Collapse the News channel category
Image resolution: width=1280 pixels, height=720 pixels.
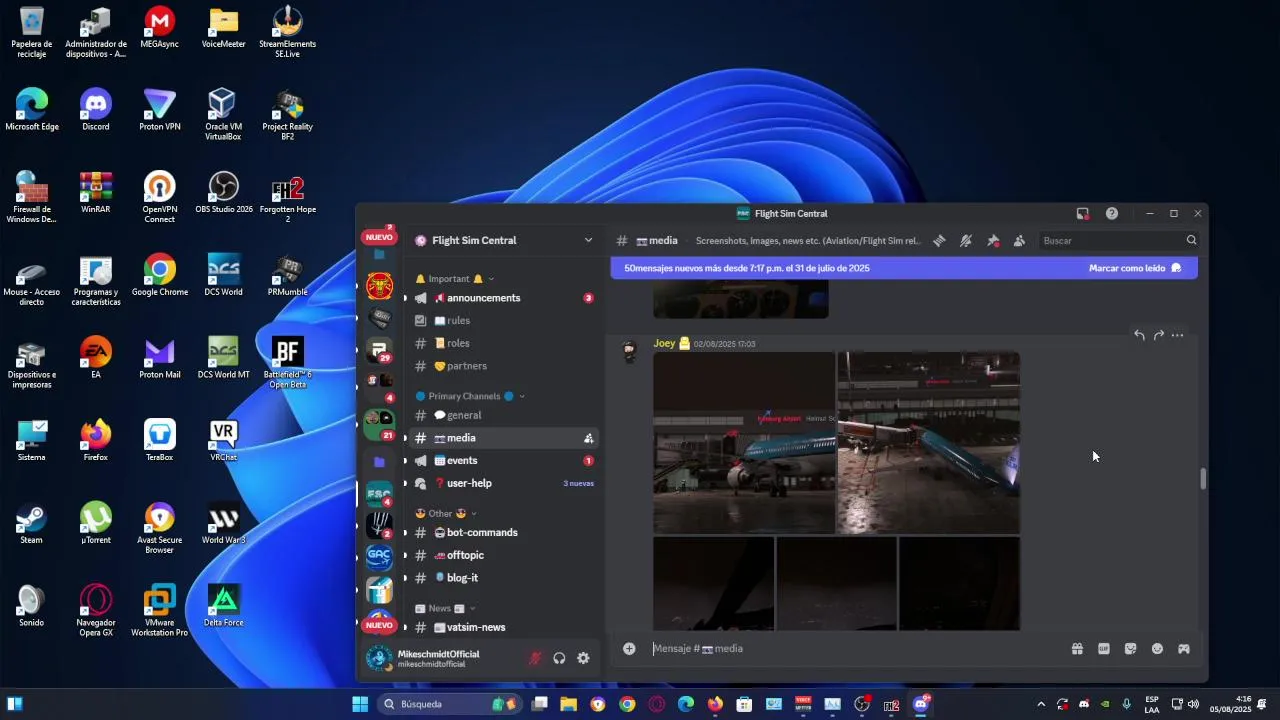point(446,608)
